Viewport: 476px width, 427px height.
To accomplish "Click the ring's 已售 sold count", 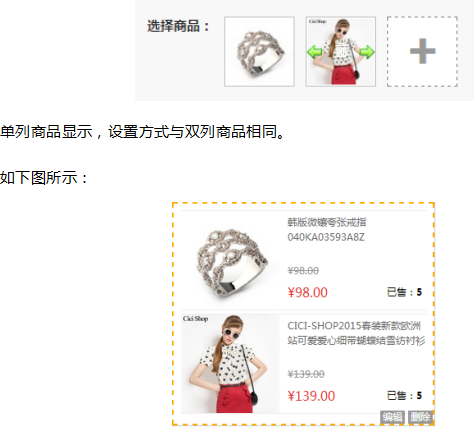I will 404,292.
